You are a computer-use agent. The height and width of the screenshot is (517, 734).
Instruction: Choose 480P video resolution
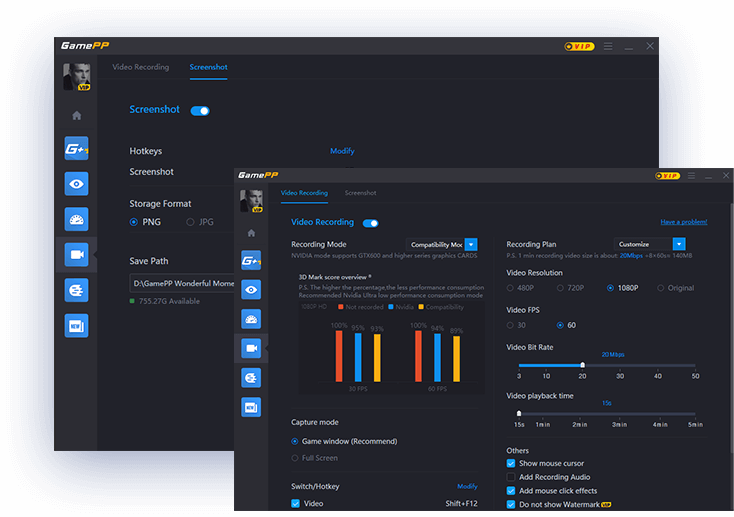pos(510,288)
